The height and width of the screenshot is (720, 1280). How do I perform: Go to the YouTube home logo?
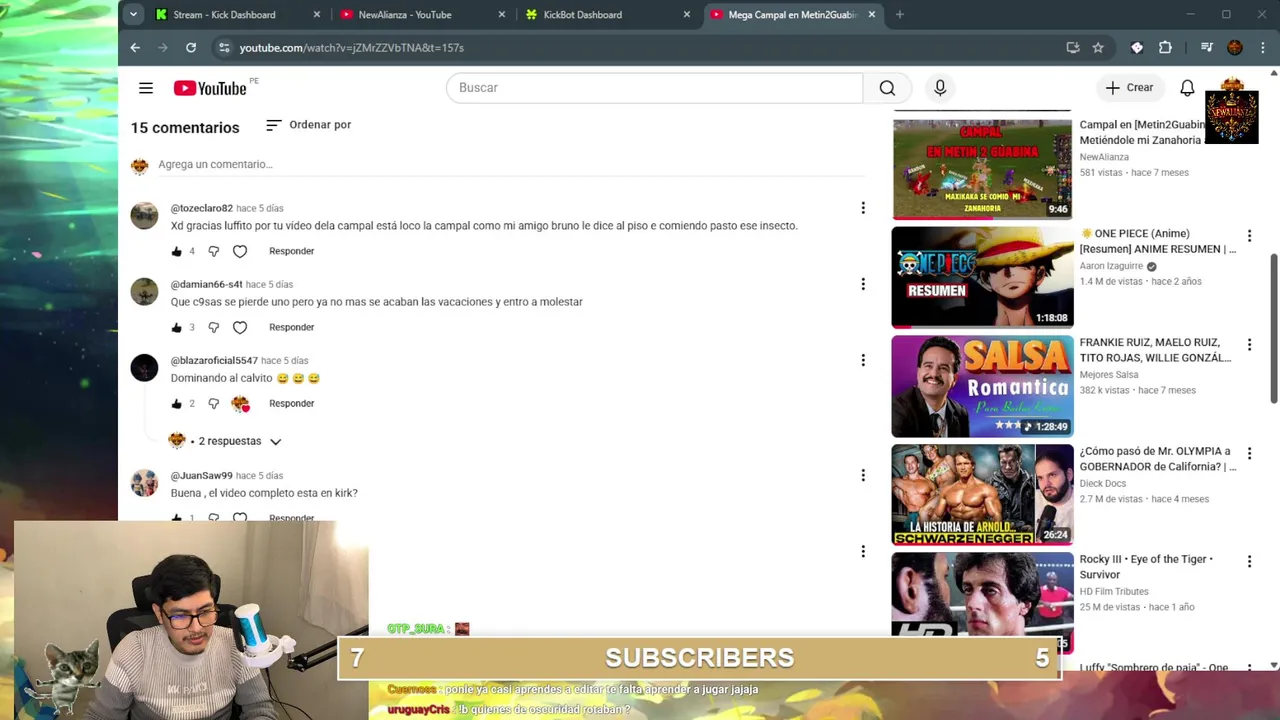click(x=210, y=88)
